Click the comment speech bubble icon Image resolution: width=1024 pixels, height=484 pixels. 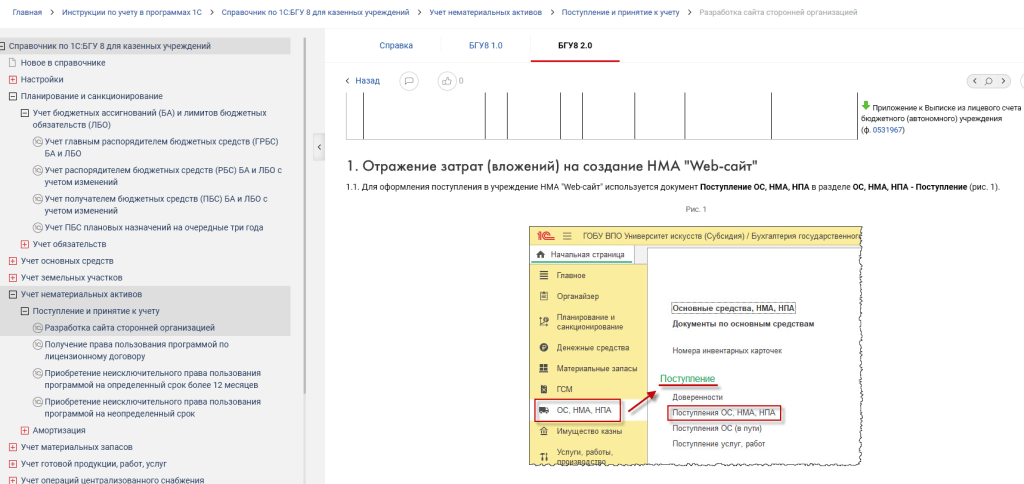[408, 80]
